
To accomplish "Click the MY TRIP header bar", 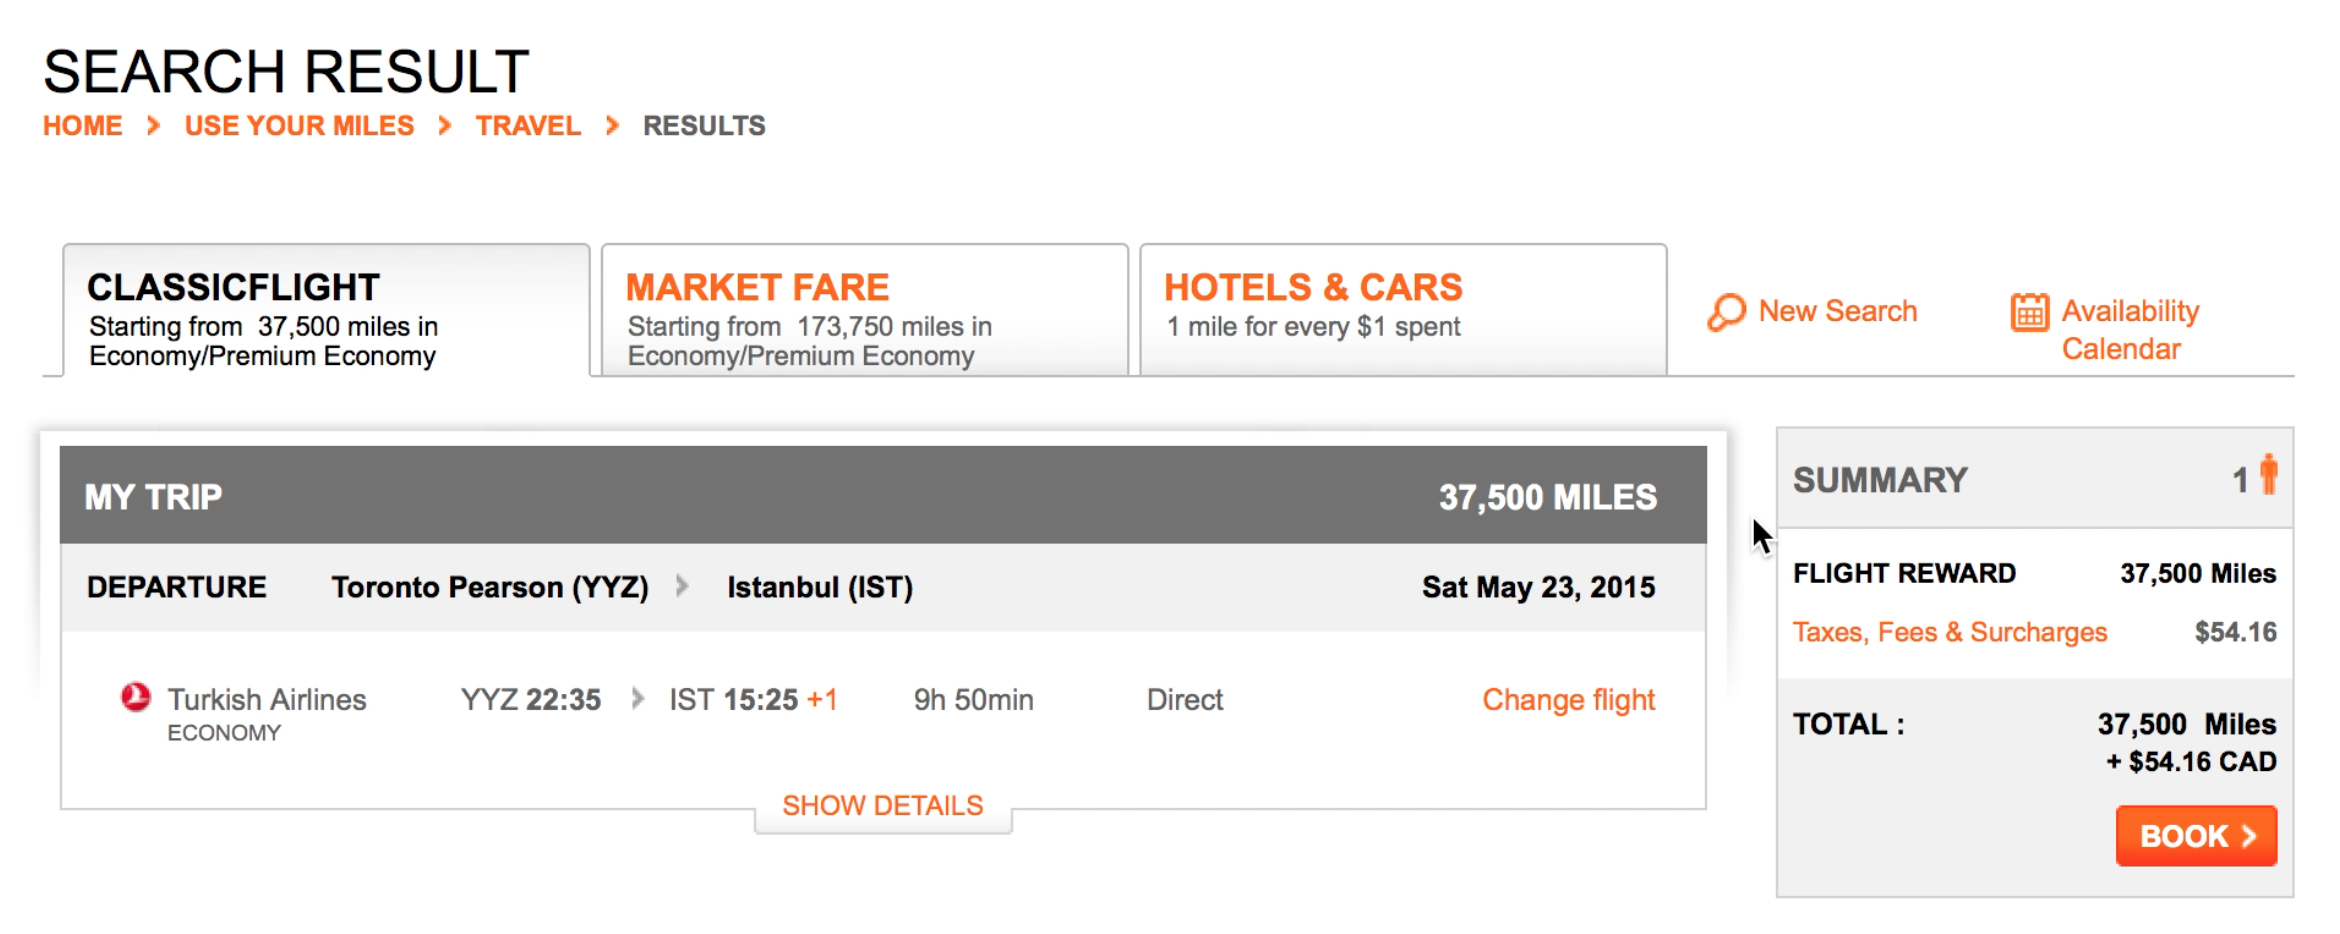I will click(883, 495).
